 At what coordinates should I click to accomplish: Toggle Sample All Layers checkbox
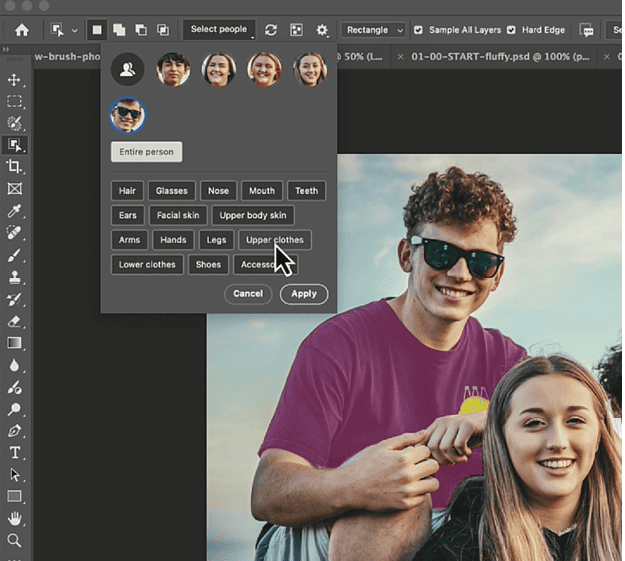pos(418,30)
